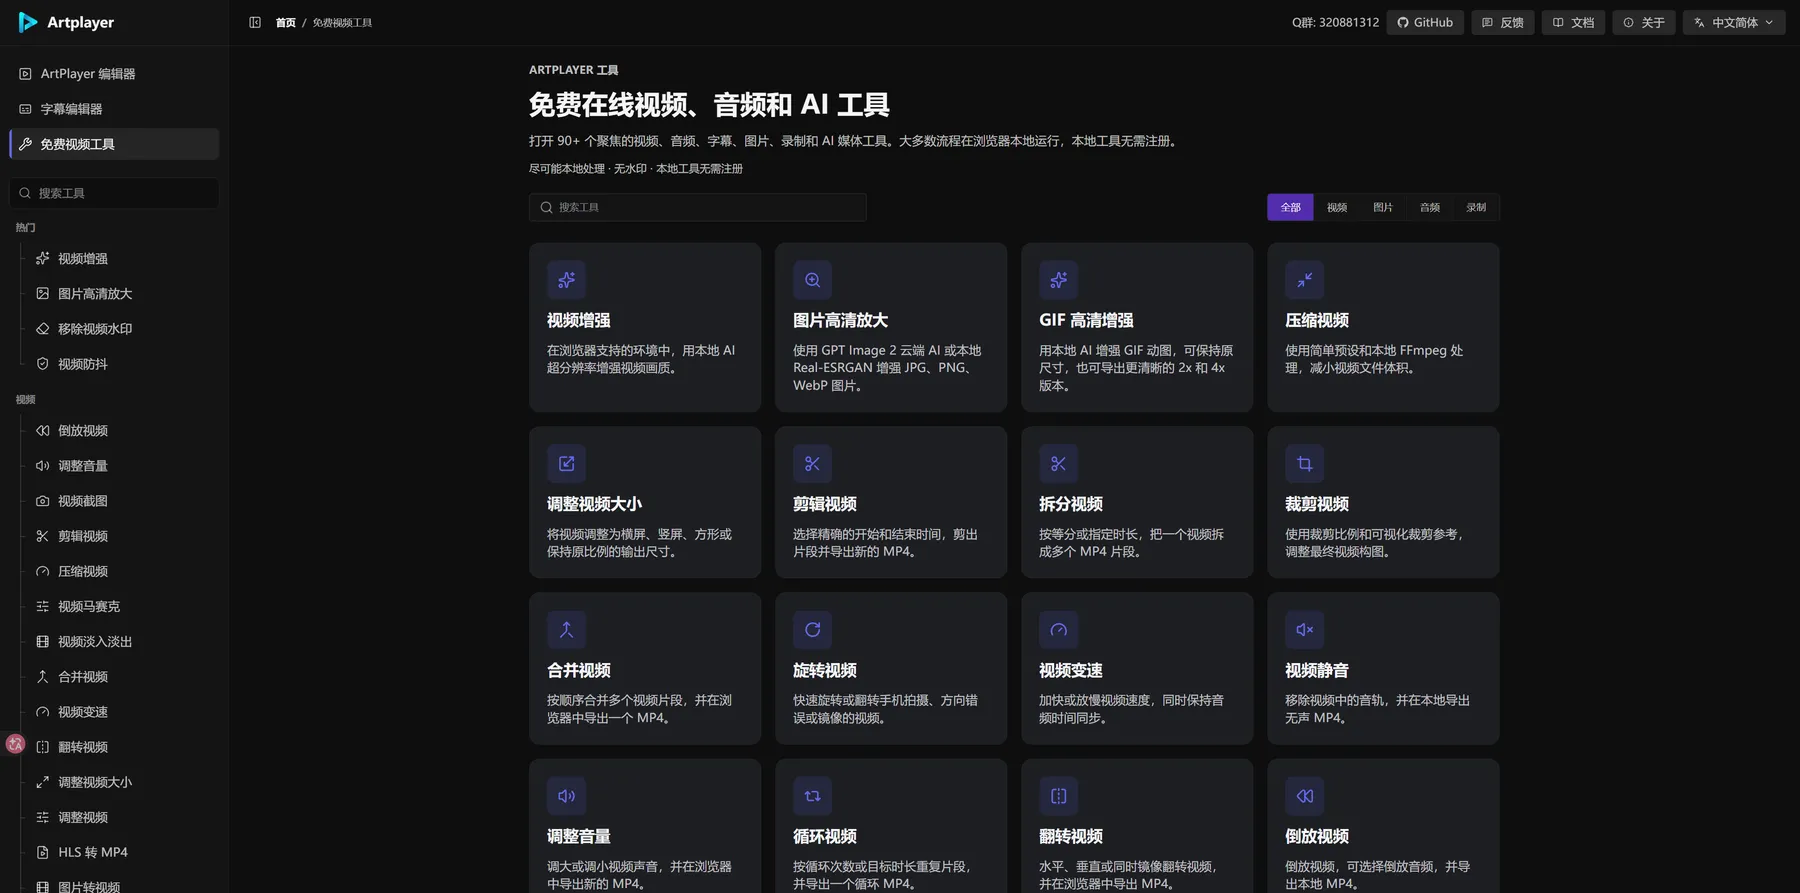Click the 图片高清放大 sidebar icon

tap(42, 293)
